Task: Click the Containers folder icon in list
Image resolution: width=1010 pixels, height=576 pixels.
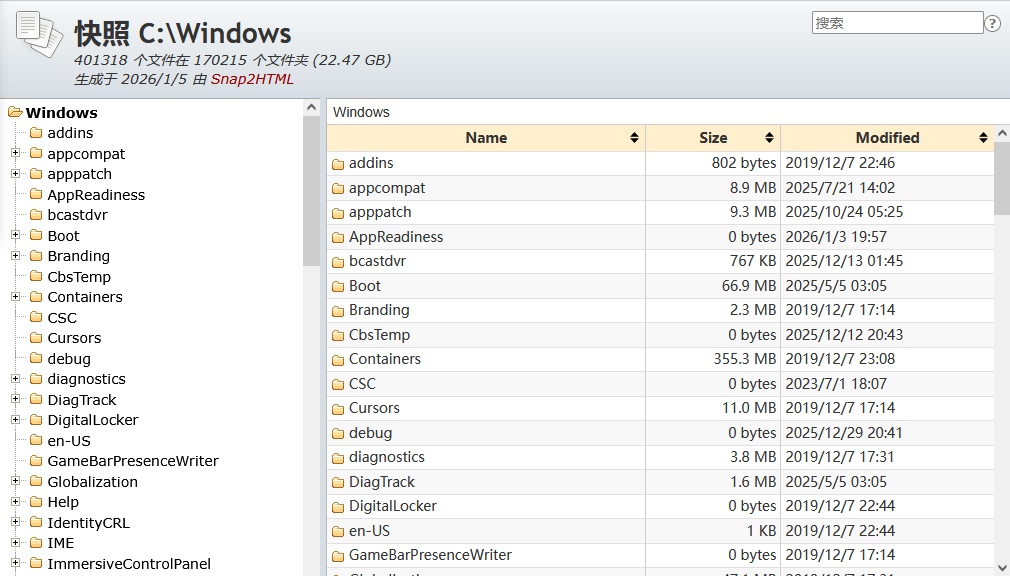Action: (338, 360)
